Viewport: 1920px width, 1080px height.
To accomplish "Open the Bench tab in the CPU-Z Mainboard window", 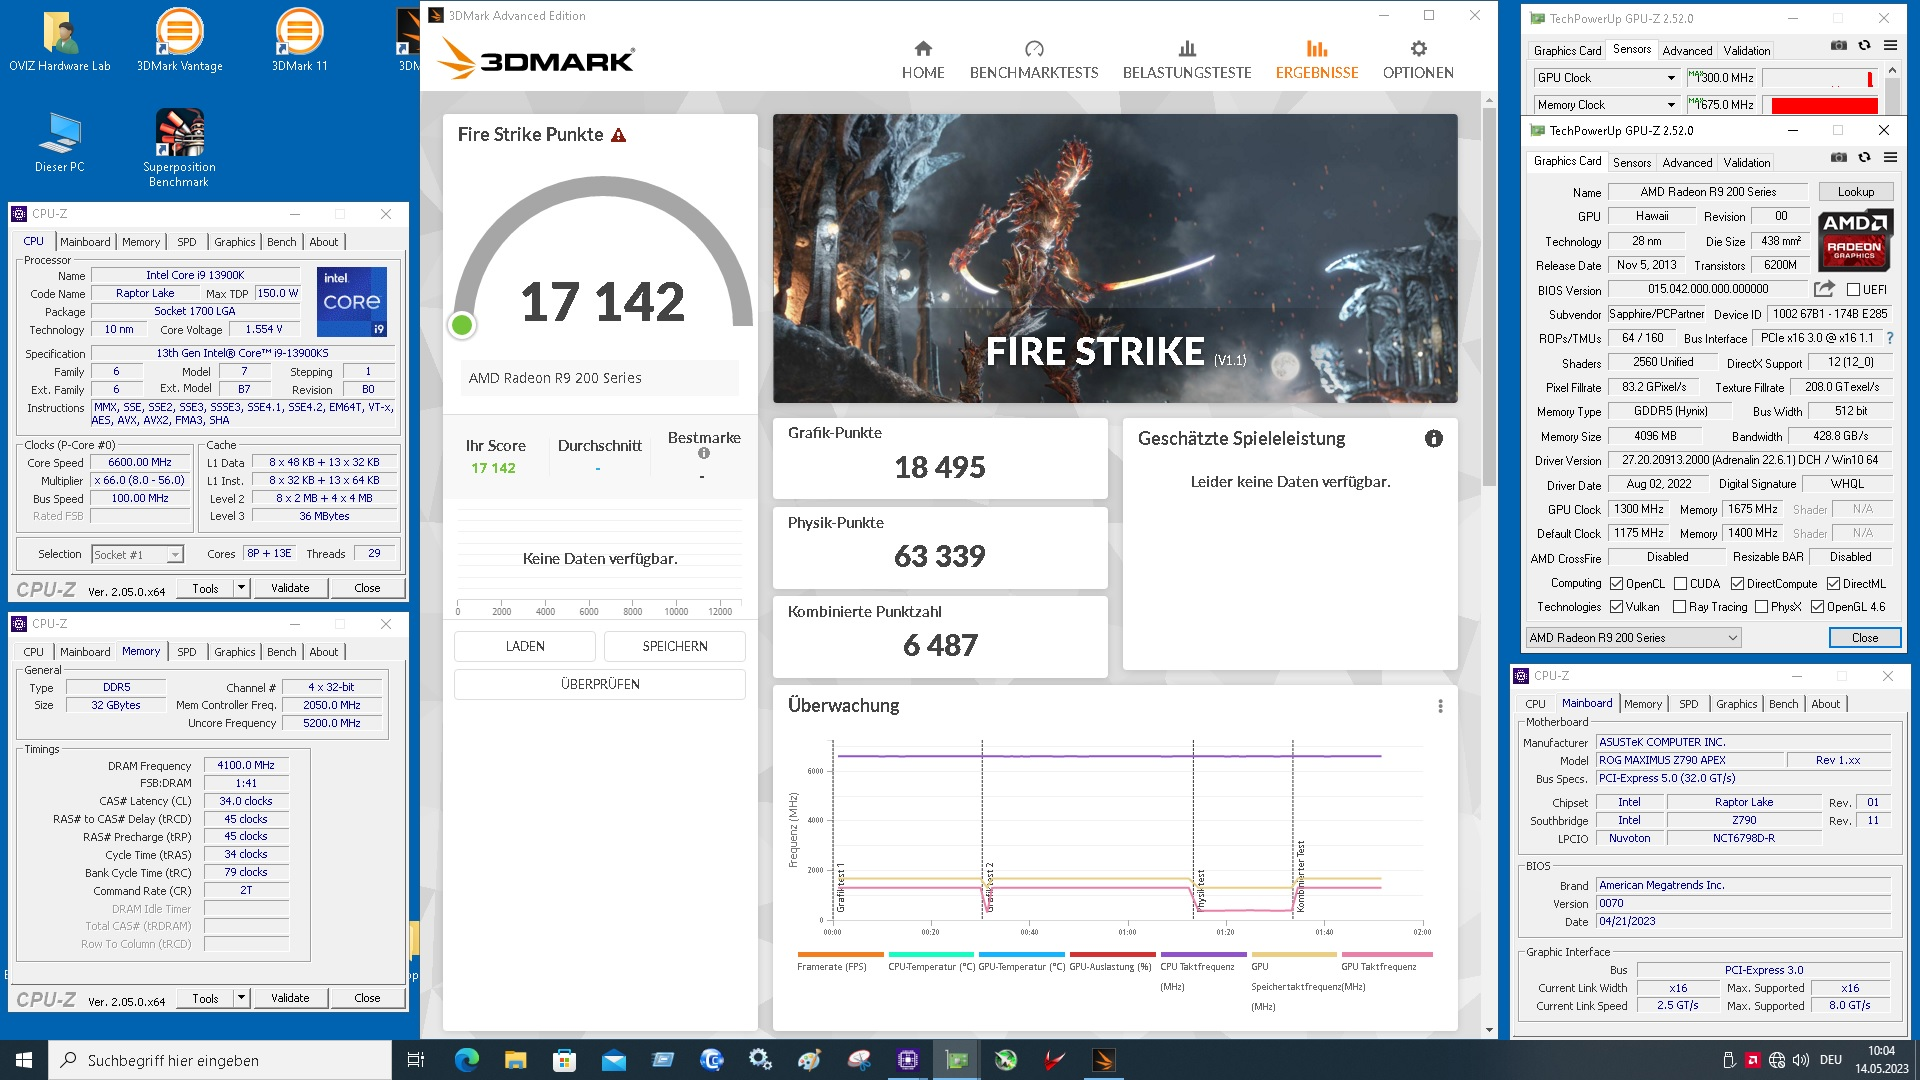I will (x=1783, y=704).
